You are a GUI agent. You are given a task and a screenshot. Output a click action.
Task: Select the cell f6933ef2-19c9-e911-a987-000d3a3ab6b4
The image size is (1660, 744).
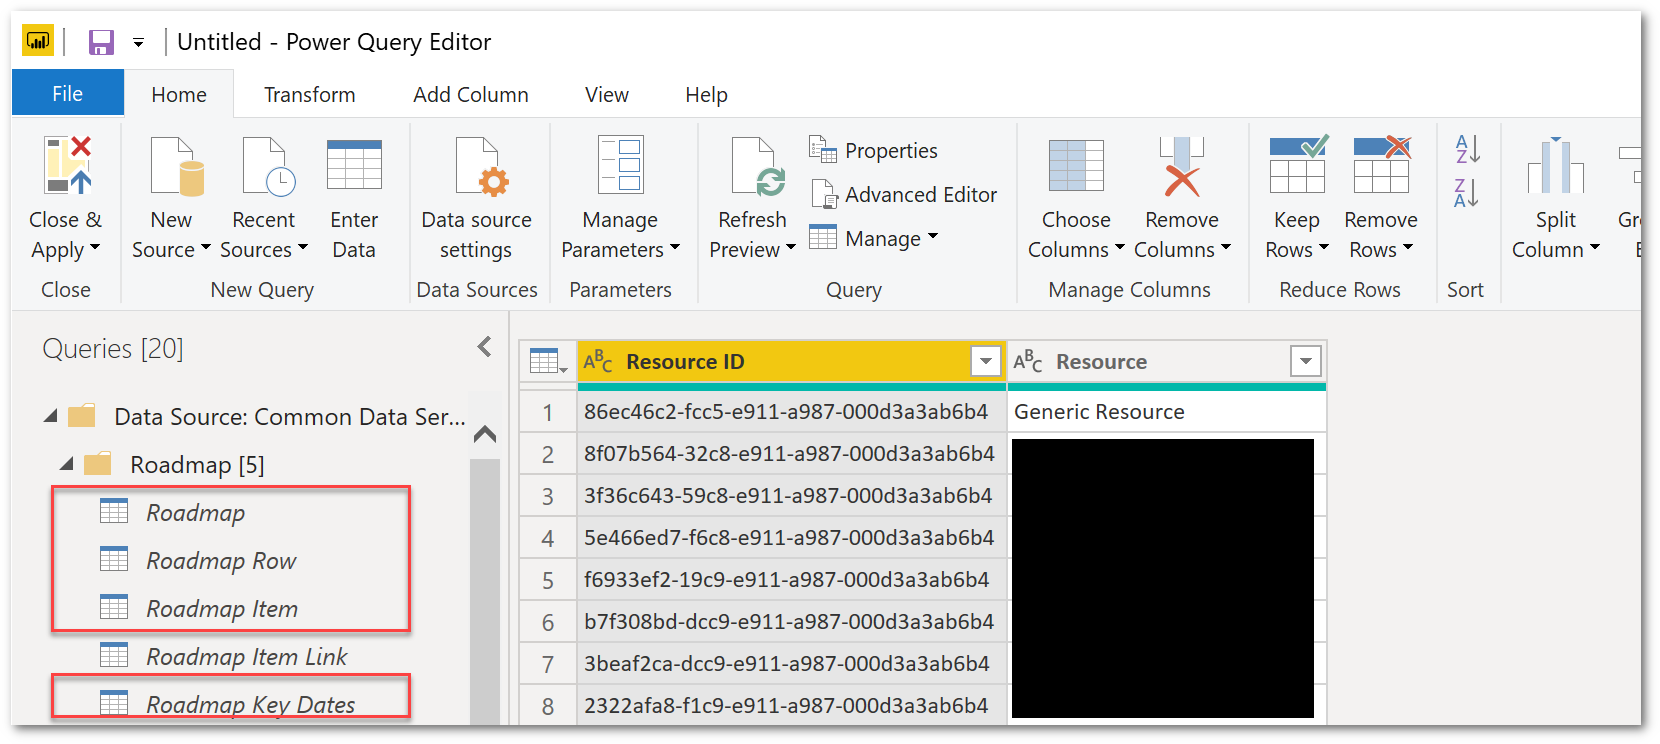pos(791,580)
